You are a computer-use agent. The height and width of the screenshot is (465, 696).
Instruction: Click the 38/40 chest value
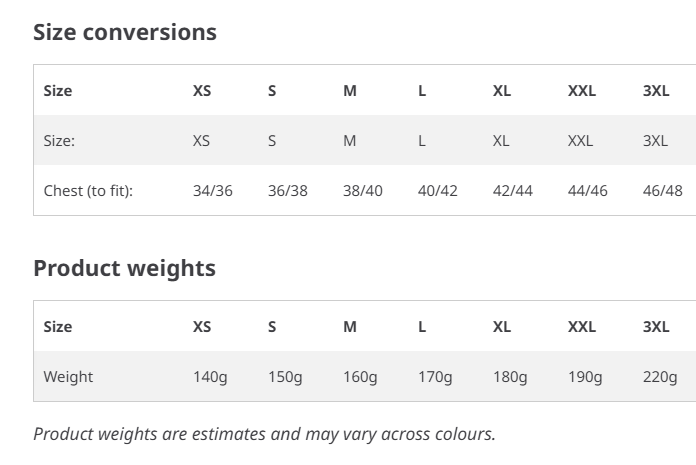coord(362,190)
